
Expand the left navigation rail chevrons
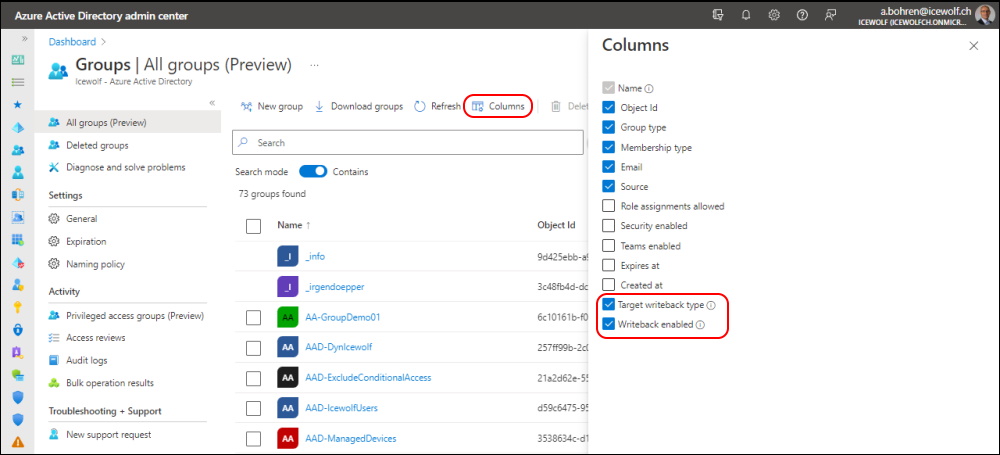click(25, 39)
